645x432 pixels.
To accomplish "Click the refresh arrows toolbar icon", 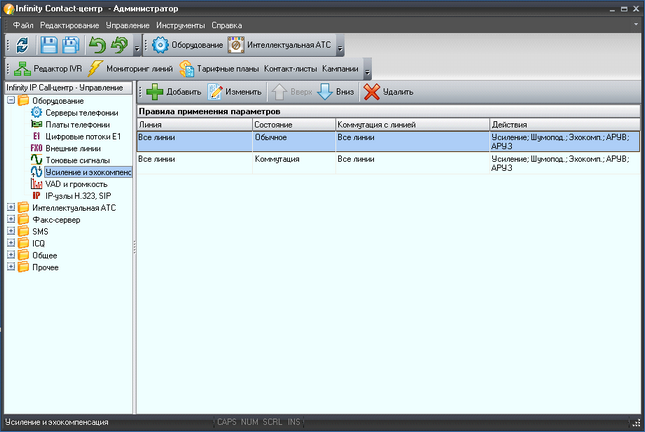I will 22,45.
